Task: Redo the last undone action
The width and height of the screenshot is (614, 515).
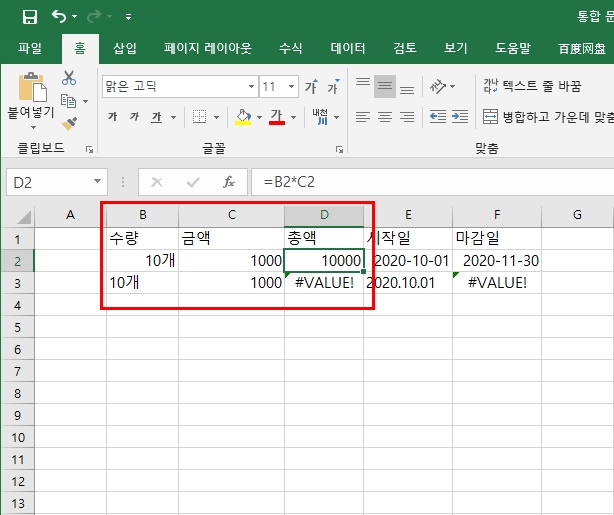Action: 94,16
